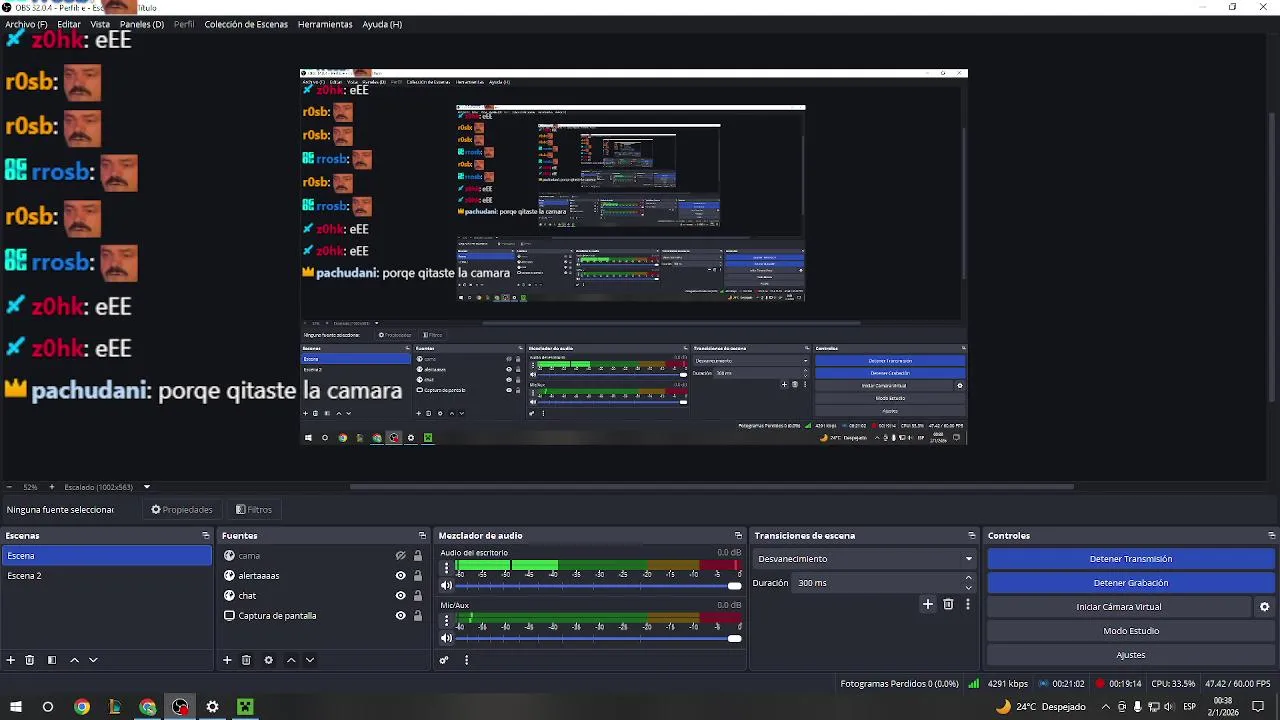
Task: Open preview scaling dropdown Escalado
Action: (146, 487)
